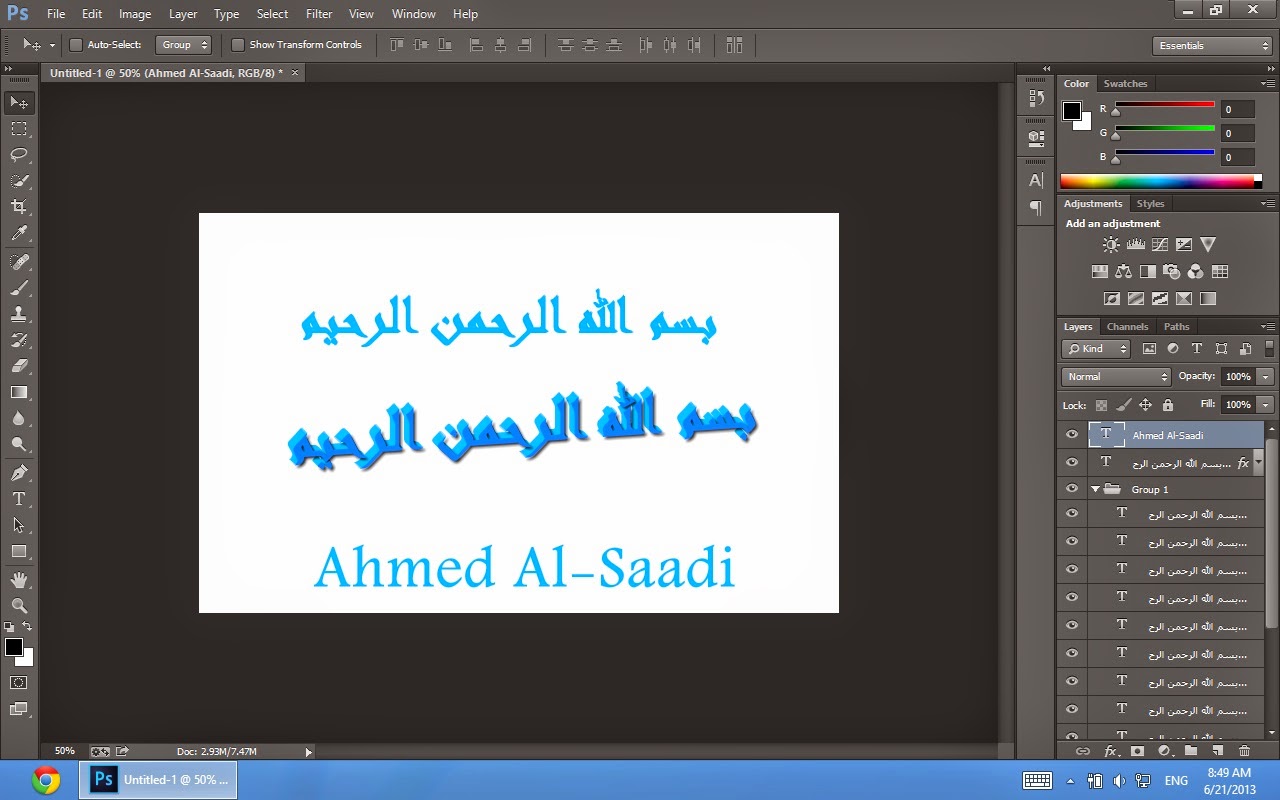Select the Path Selection tool
Image resolution: width=1280 pixels, height=800 pixels.
(x=19, y=524)
